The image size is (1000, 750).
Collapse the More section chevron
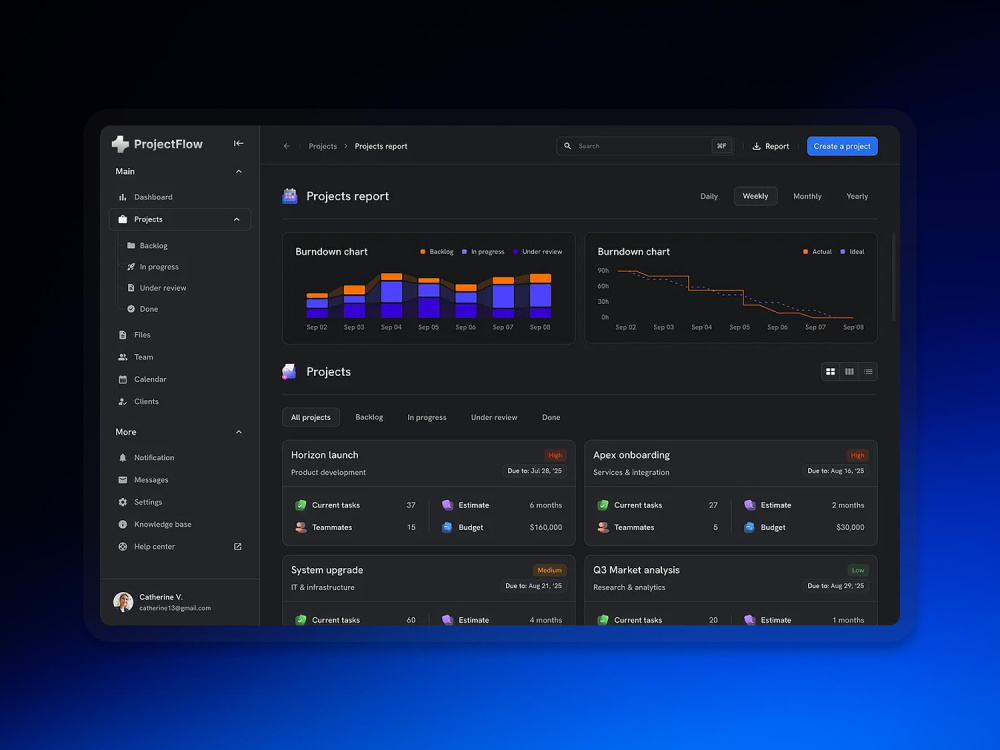(x=239, y=432)
